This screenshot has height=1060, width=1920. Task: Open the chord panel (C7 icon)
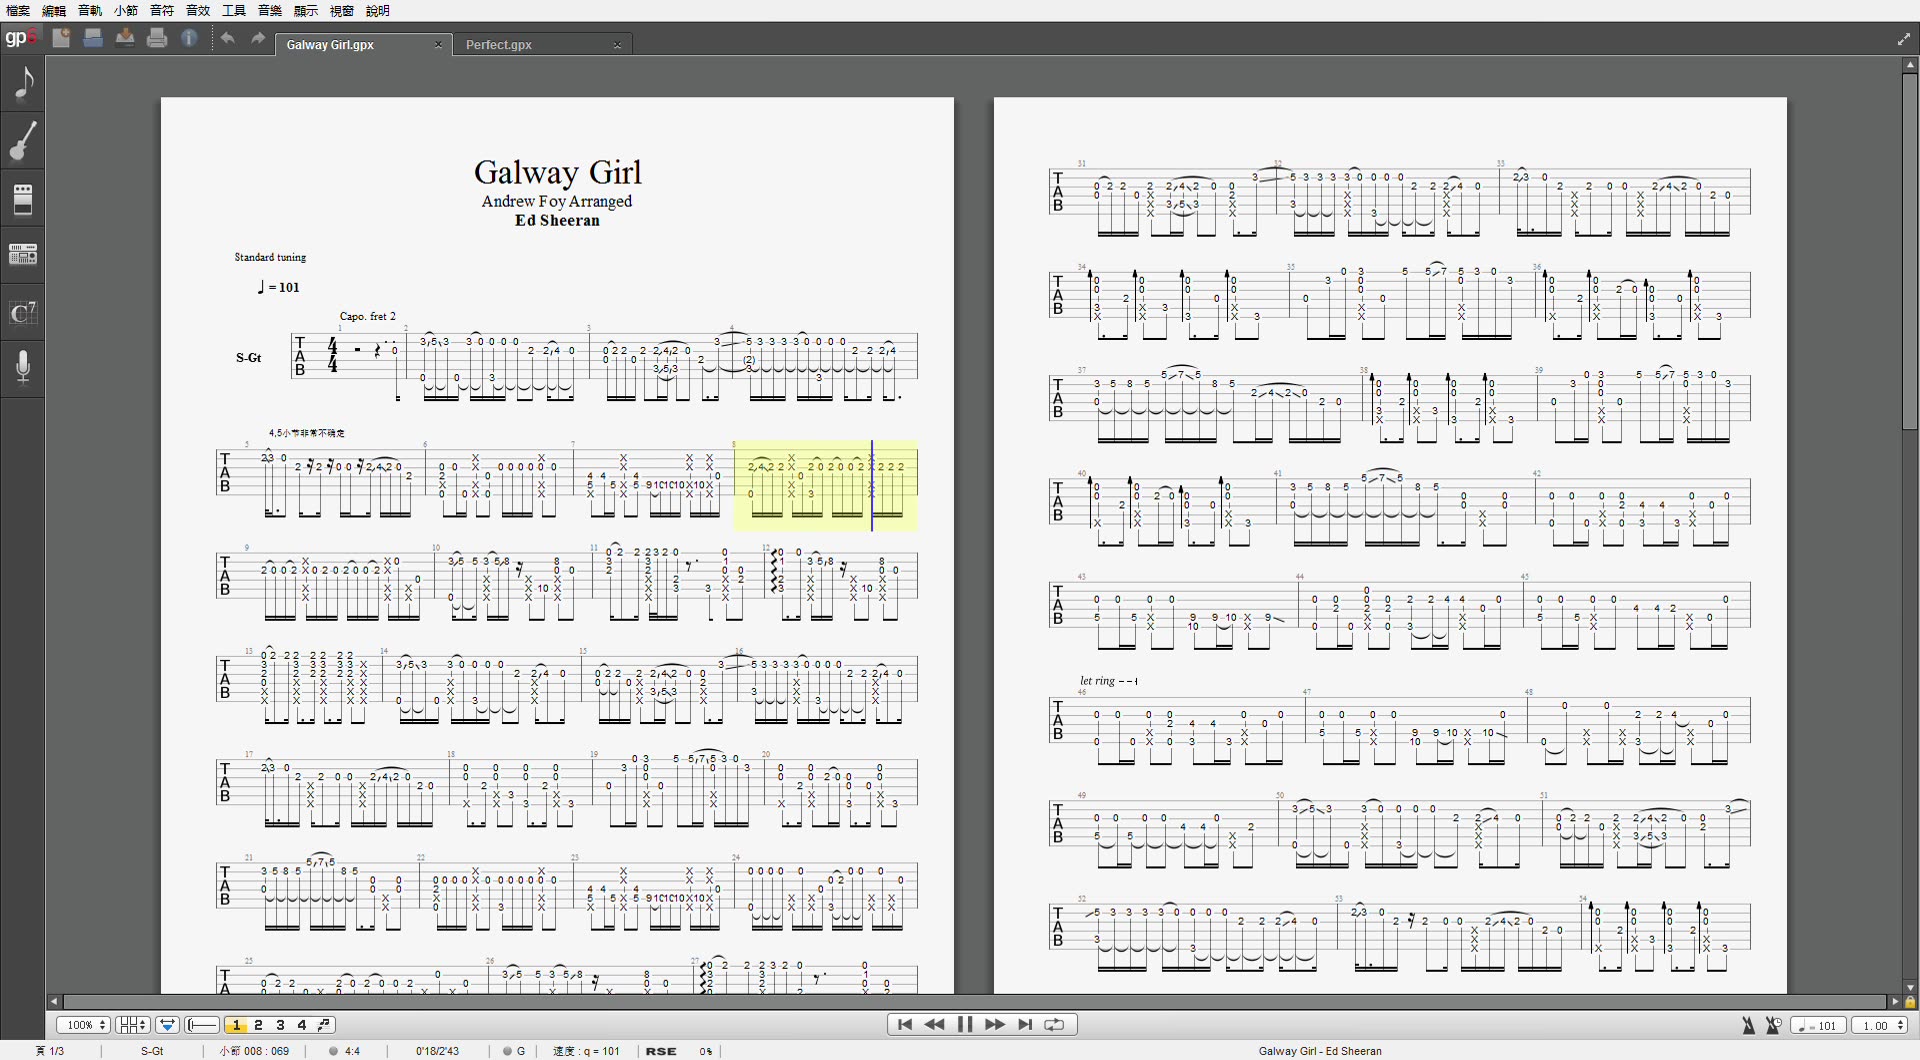coord(23,313)
